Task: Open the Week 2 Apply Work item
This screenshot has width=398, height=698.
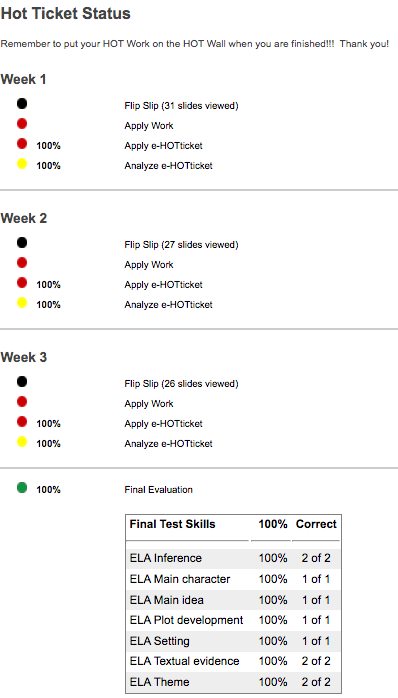Action: coord(149,265)
